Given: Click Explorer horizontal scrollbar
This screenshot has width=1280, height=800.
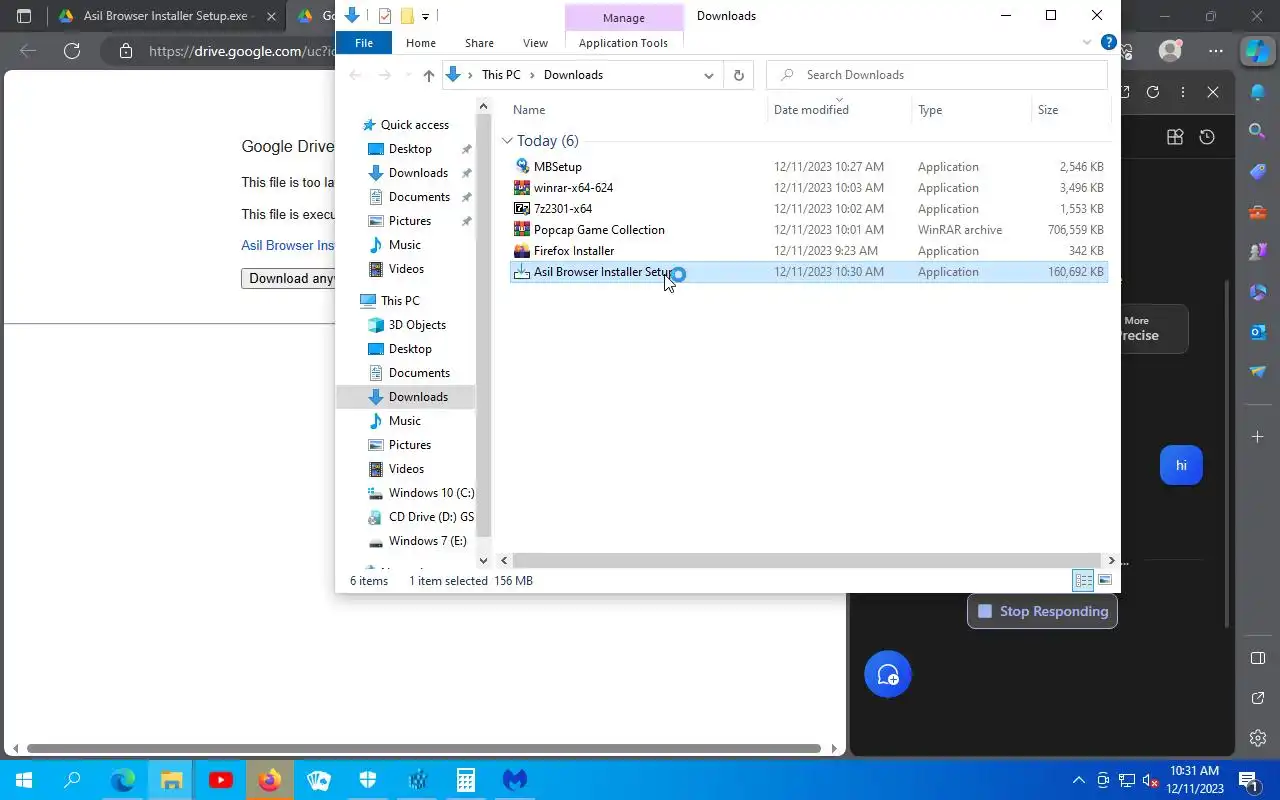Looking at the screenshot, I should [x=805, y=561].
